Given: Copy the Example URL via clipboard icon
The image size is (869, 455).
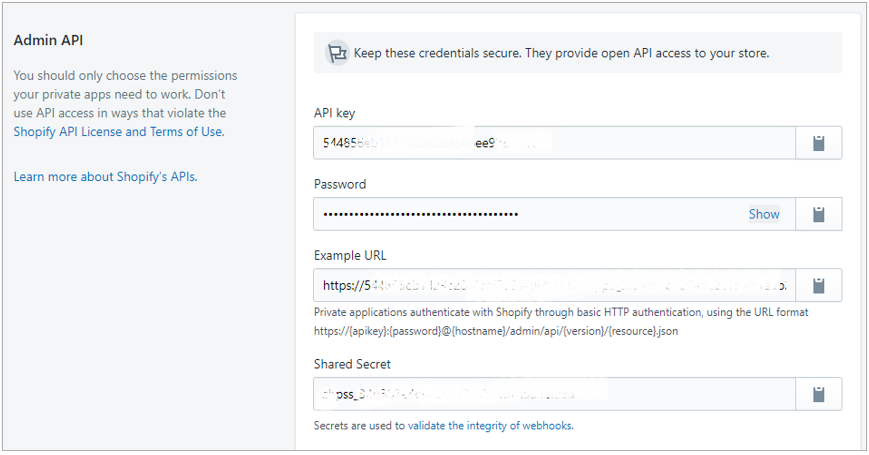Looking at the screenshot, I should [x=819, y=285].
